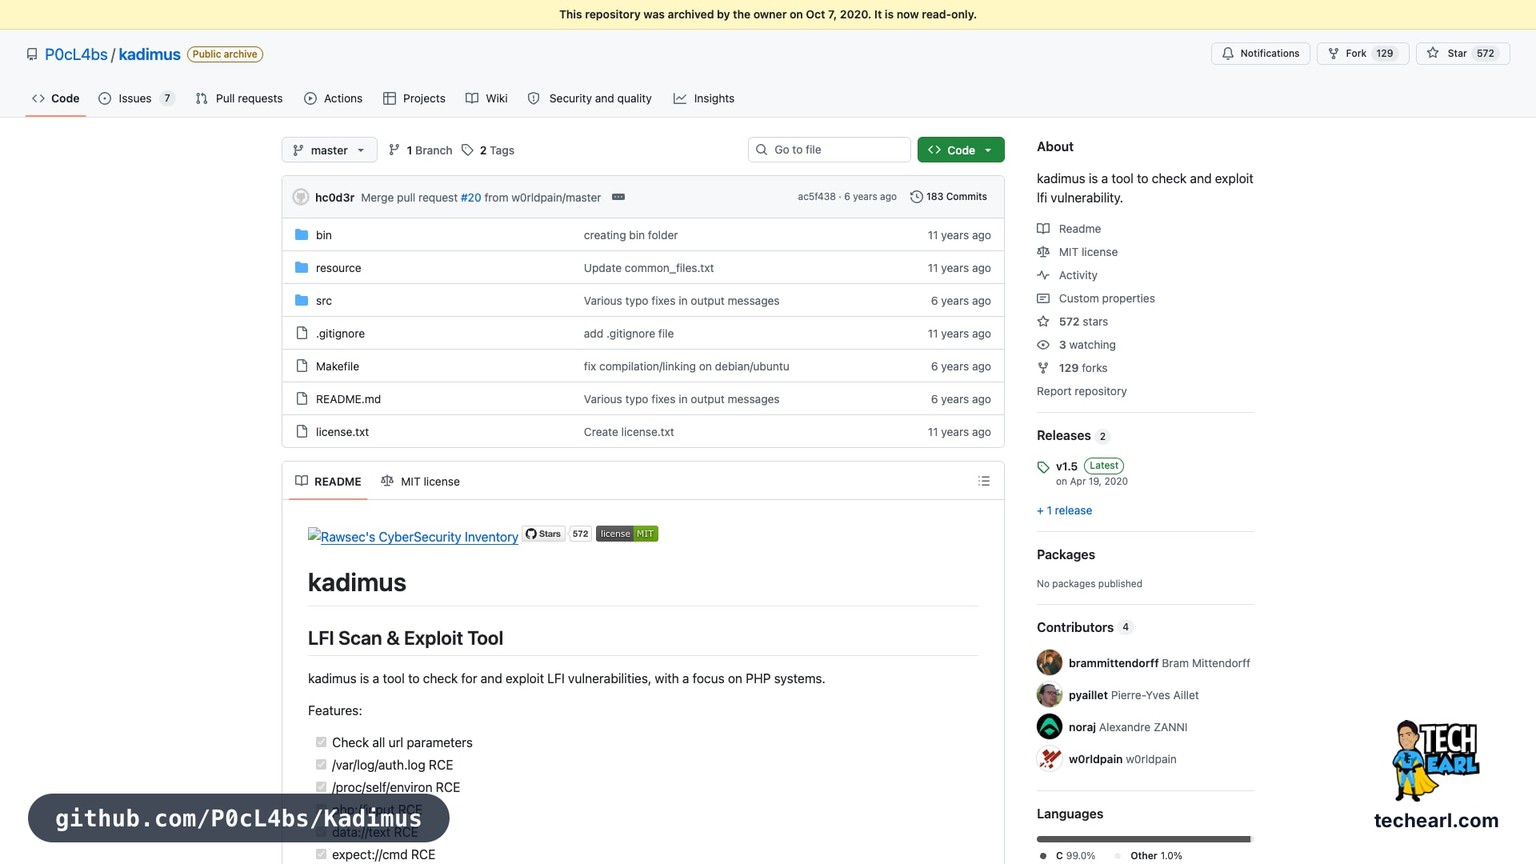
Task: Open the master branch dropdown
Action: (x=329, y=150)
